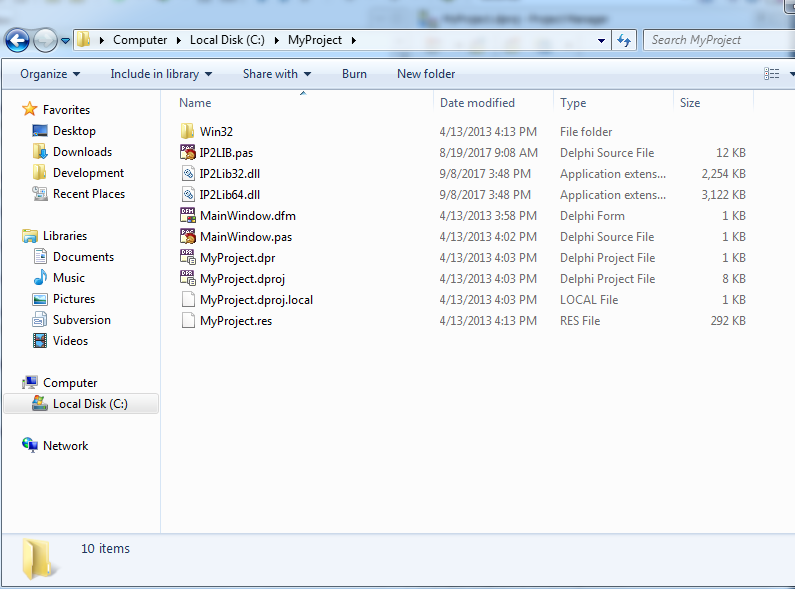The image size is (795, 589).
Task: Sort files by Date modified column
Action: [x=478, y=103]
